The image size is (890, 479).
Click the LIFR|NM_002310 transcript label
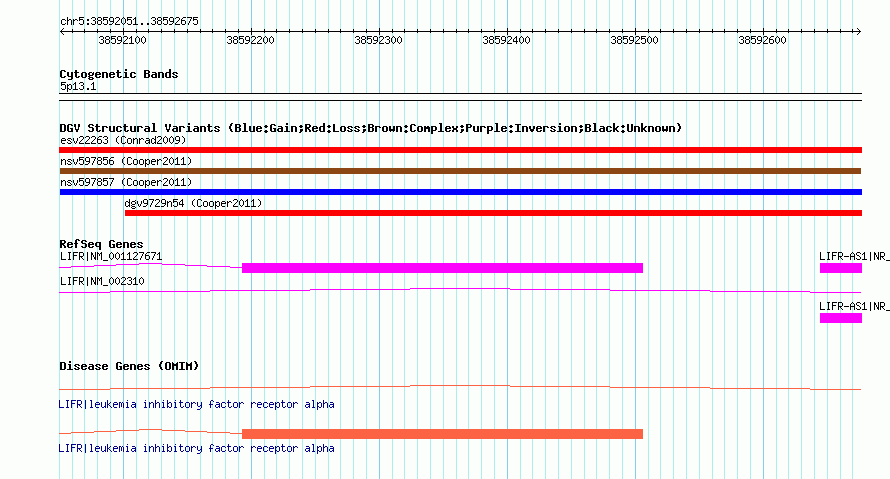click(102, 281)
